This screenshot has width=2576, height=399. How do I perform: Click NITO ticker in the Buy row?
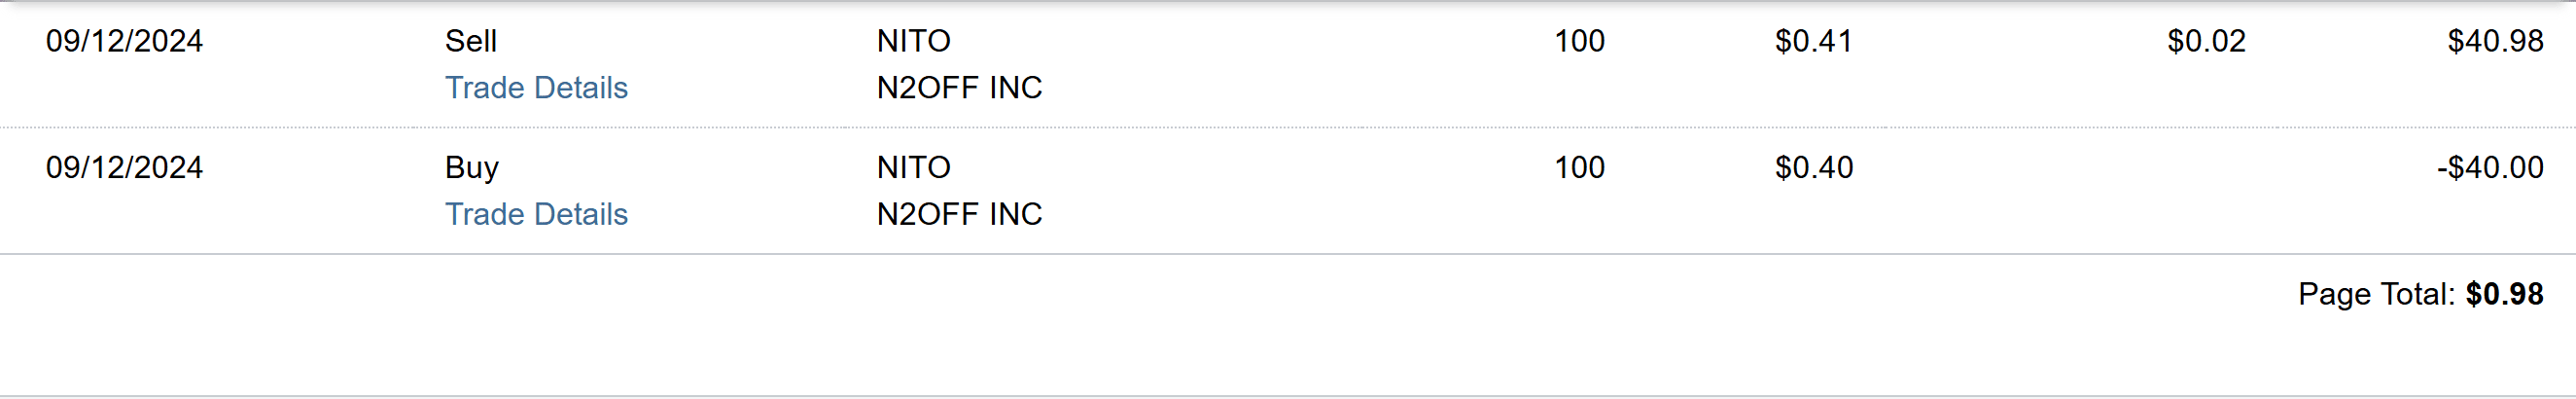pyautogui.click(x=913, y=167)
